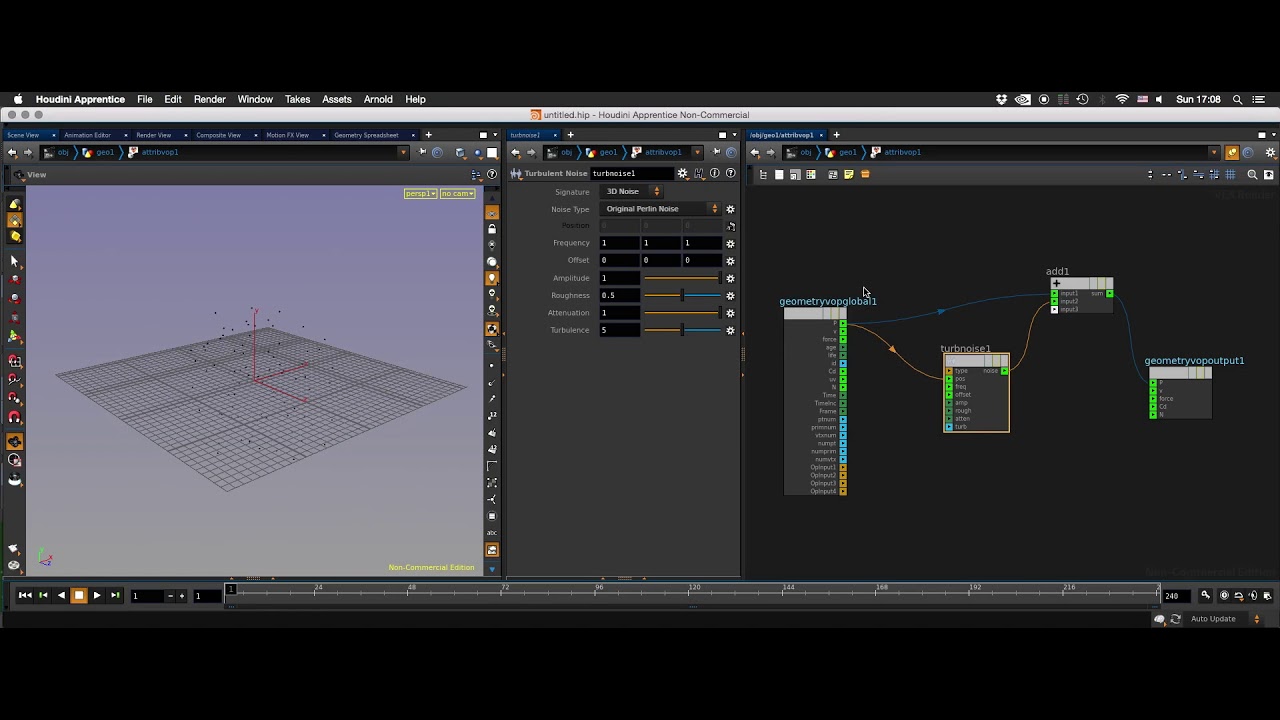
Task: Switch to Geometry Spreadsheet tab
Action: tap(366, 135)
